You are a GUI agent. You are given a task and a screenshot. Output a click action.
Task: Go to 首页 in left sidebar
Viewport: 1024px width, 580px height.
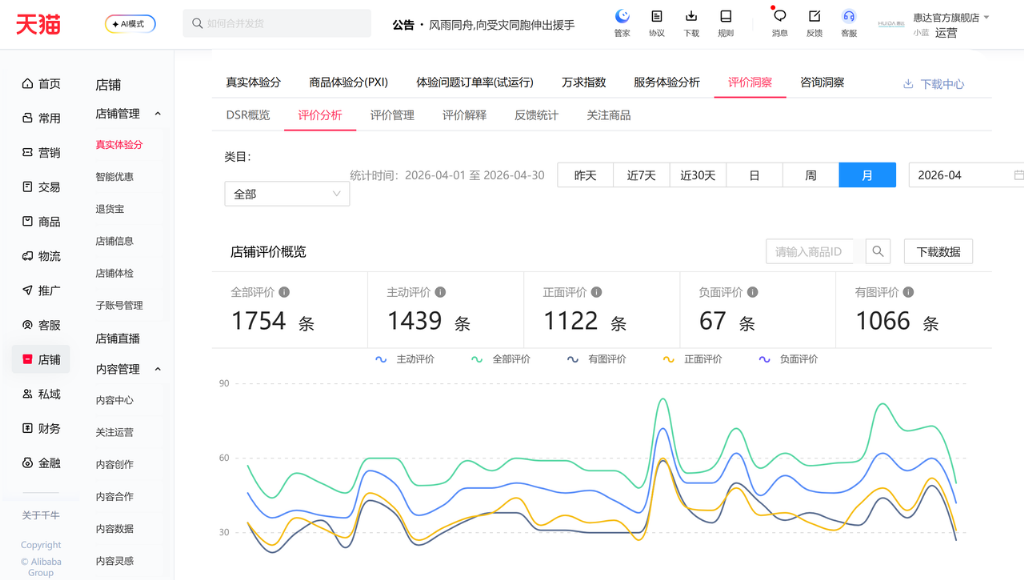[x=41, y=84]
